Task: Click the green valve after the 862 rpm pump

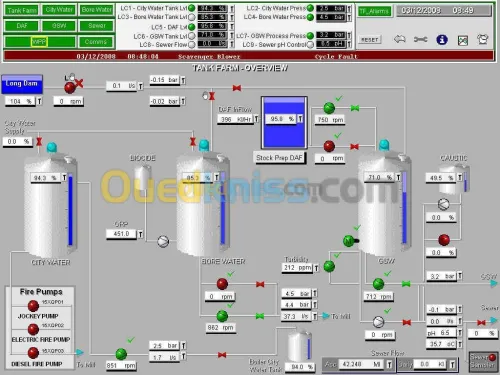Action: tap(260, 316)
